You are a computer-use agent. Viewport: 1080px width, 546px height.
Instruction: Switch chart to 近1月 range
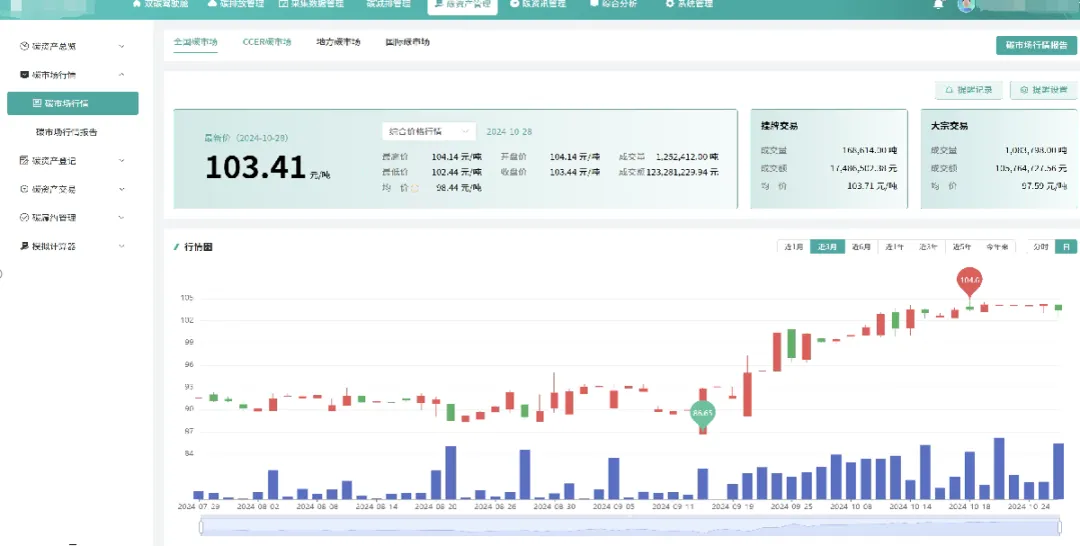[x=793, y=246]
